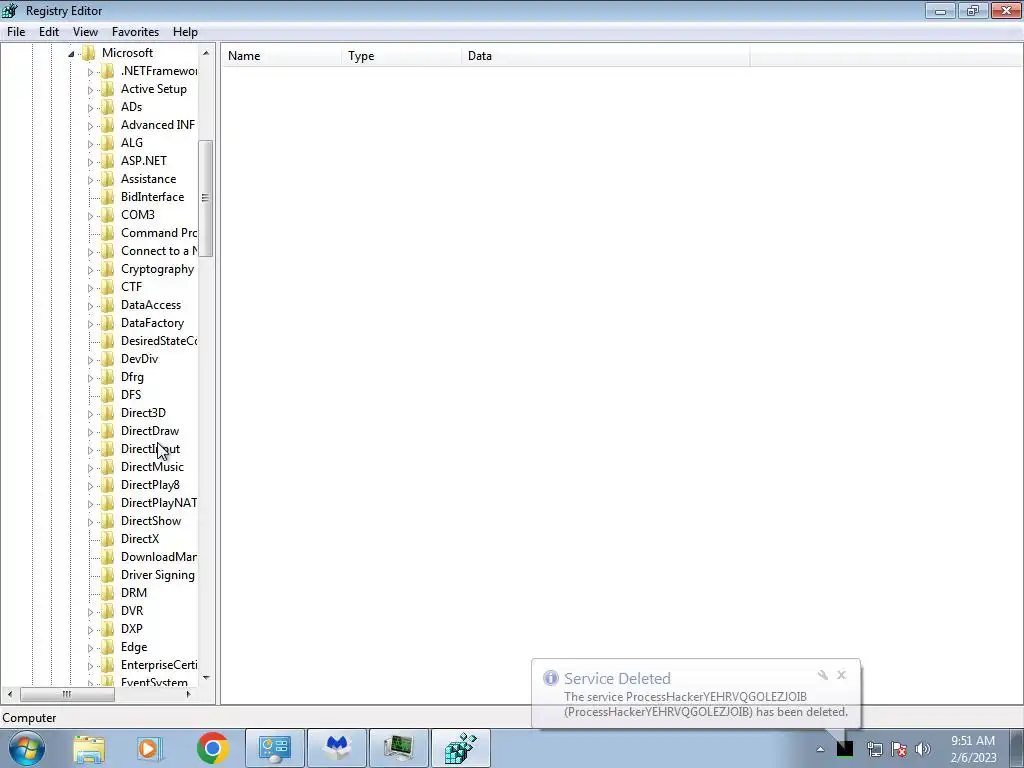Switch to Malwarebytes taskbar window
This screenshot has height=768, width=1024.
point(337,748)
